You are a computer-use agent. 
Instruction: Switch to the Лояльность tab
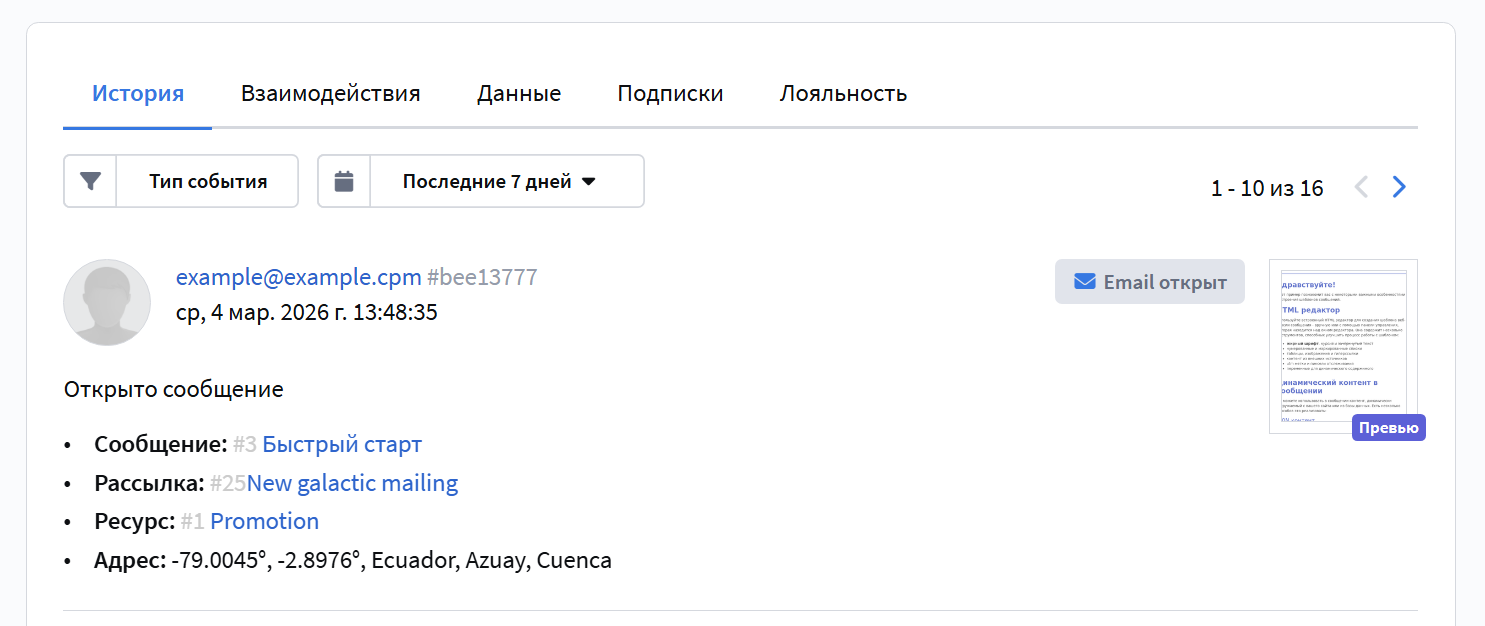(x=843, y=94)
